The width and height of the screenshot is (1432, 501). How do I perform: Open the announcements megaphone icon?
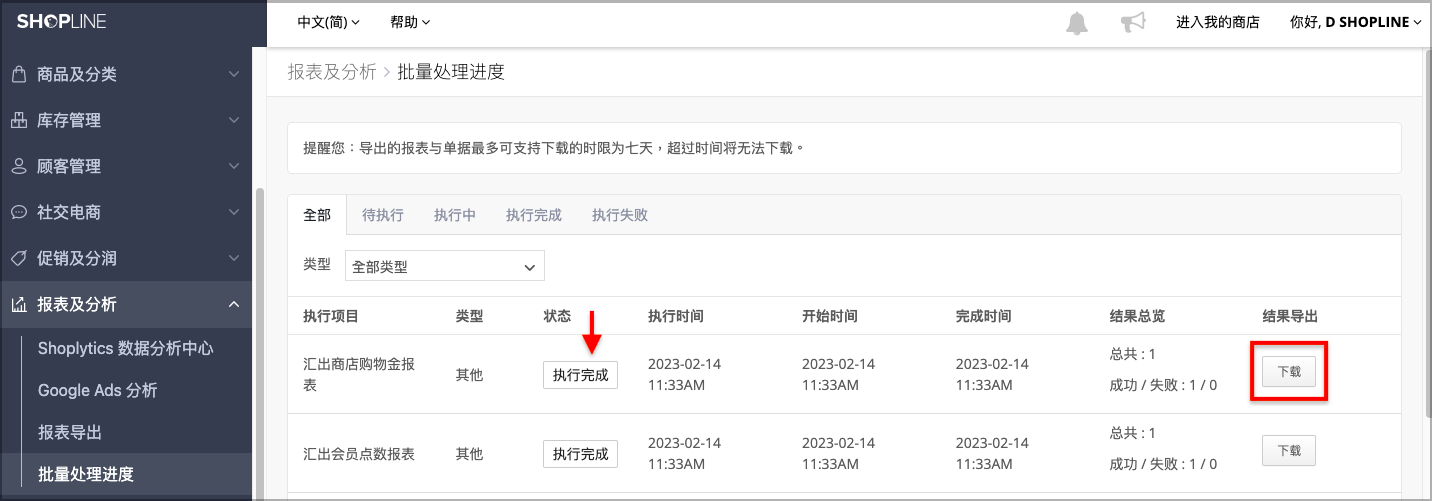[1132, 22]
